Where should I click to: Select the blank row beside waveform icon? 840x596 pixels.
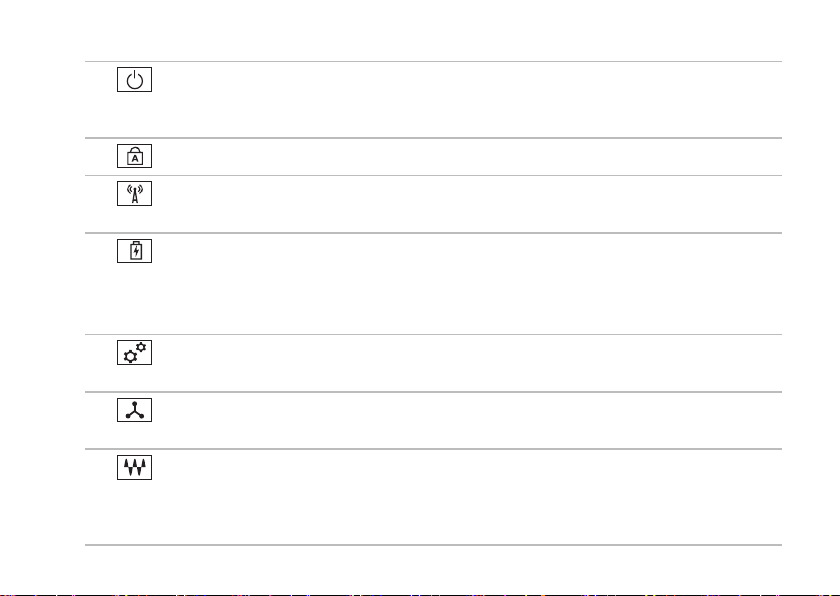click(466, 497)
